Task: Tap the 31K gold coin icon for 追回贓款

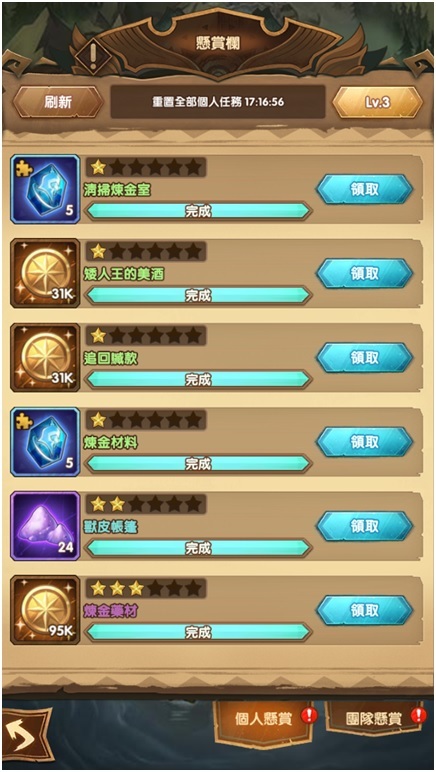Action: pos(45,357)
